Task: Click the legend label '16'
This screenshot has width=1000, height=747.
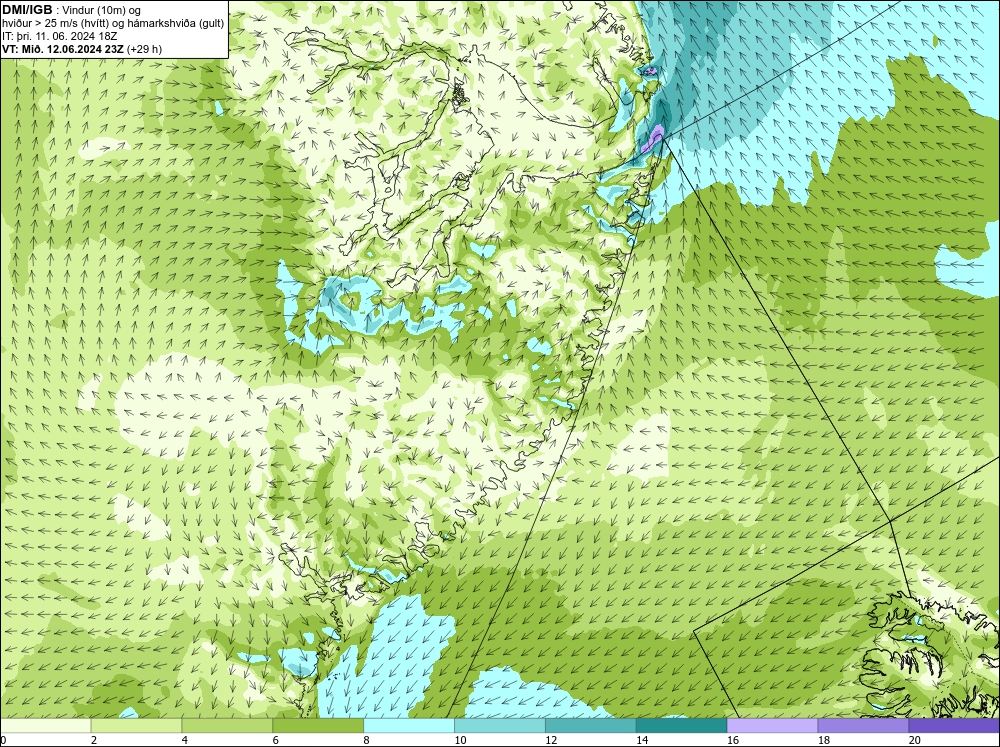Action: (x=733, y=740)
